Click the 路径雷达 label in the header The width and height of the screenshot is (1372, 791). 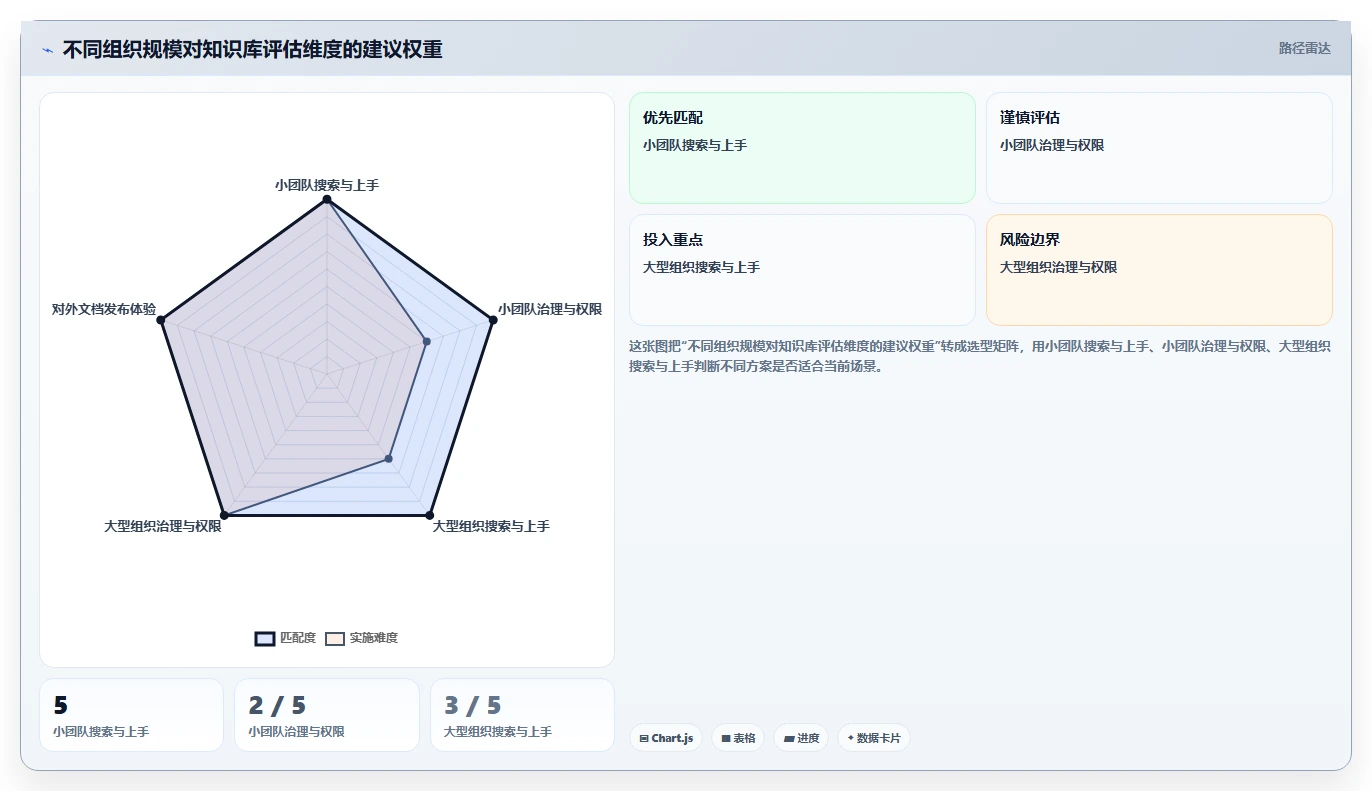pyautogui.click(x=1304, y=48)
